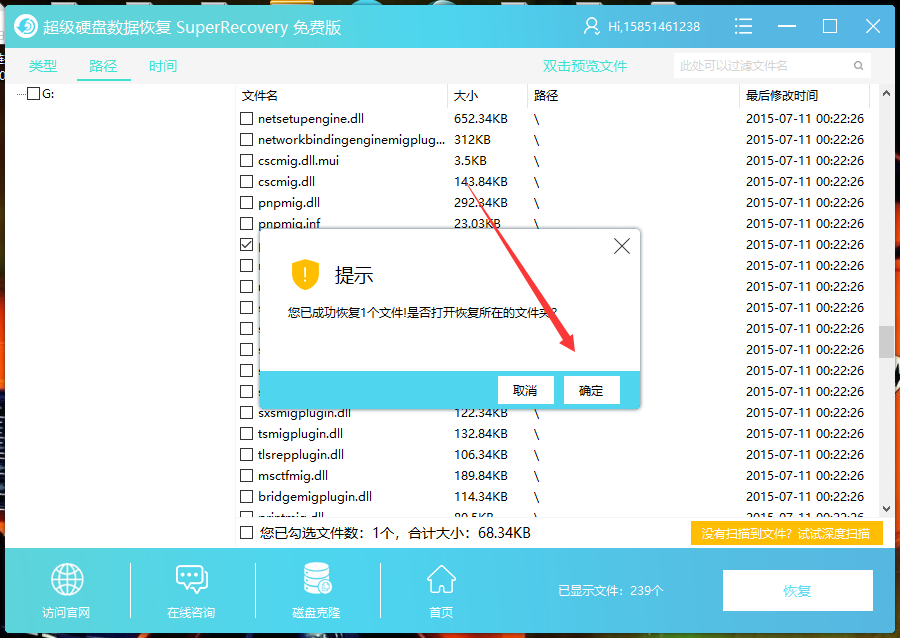Screen dimensions: 900x638
Task: Click the 132.84KB size cell
Action: click(x=480, y=434)
